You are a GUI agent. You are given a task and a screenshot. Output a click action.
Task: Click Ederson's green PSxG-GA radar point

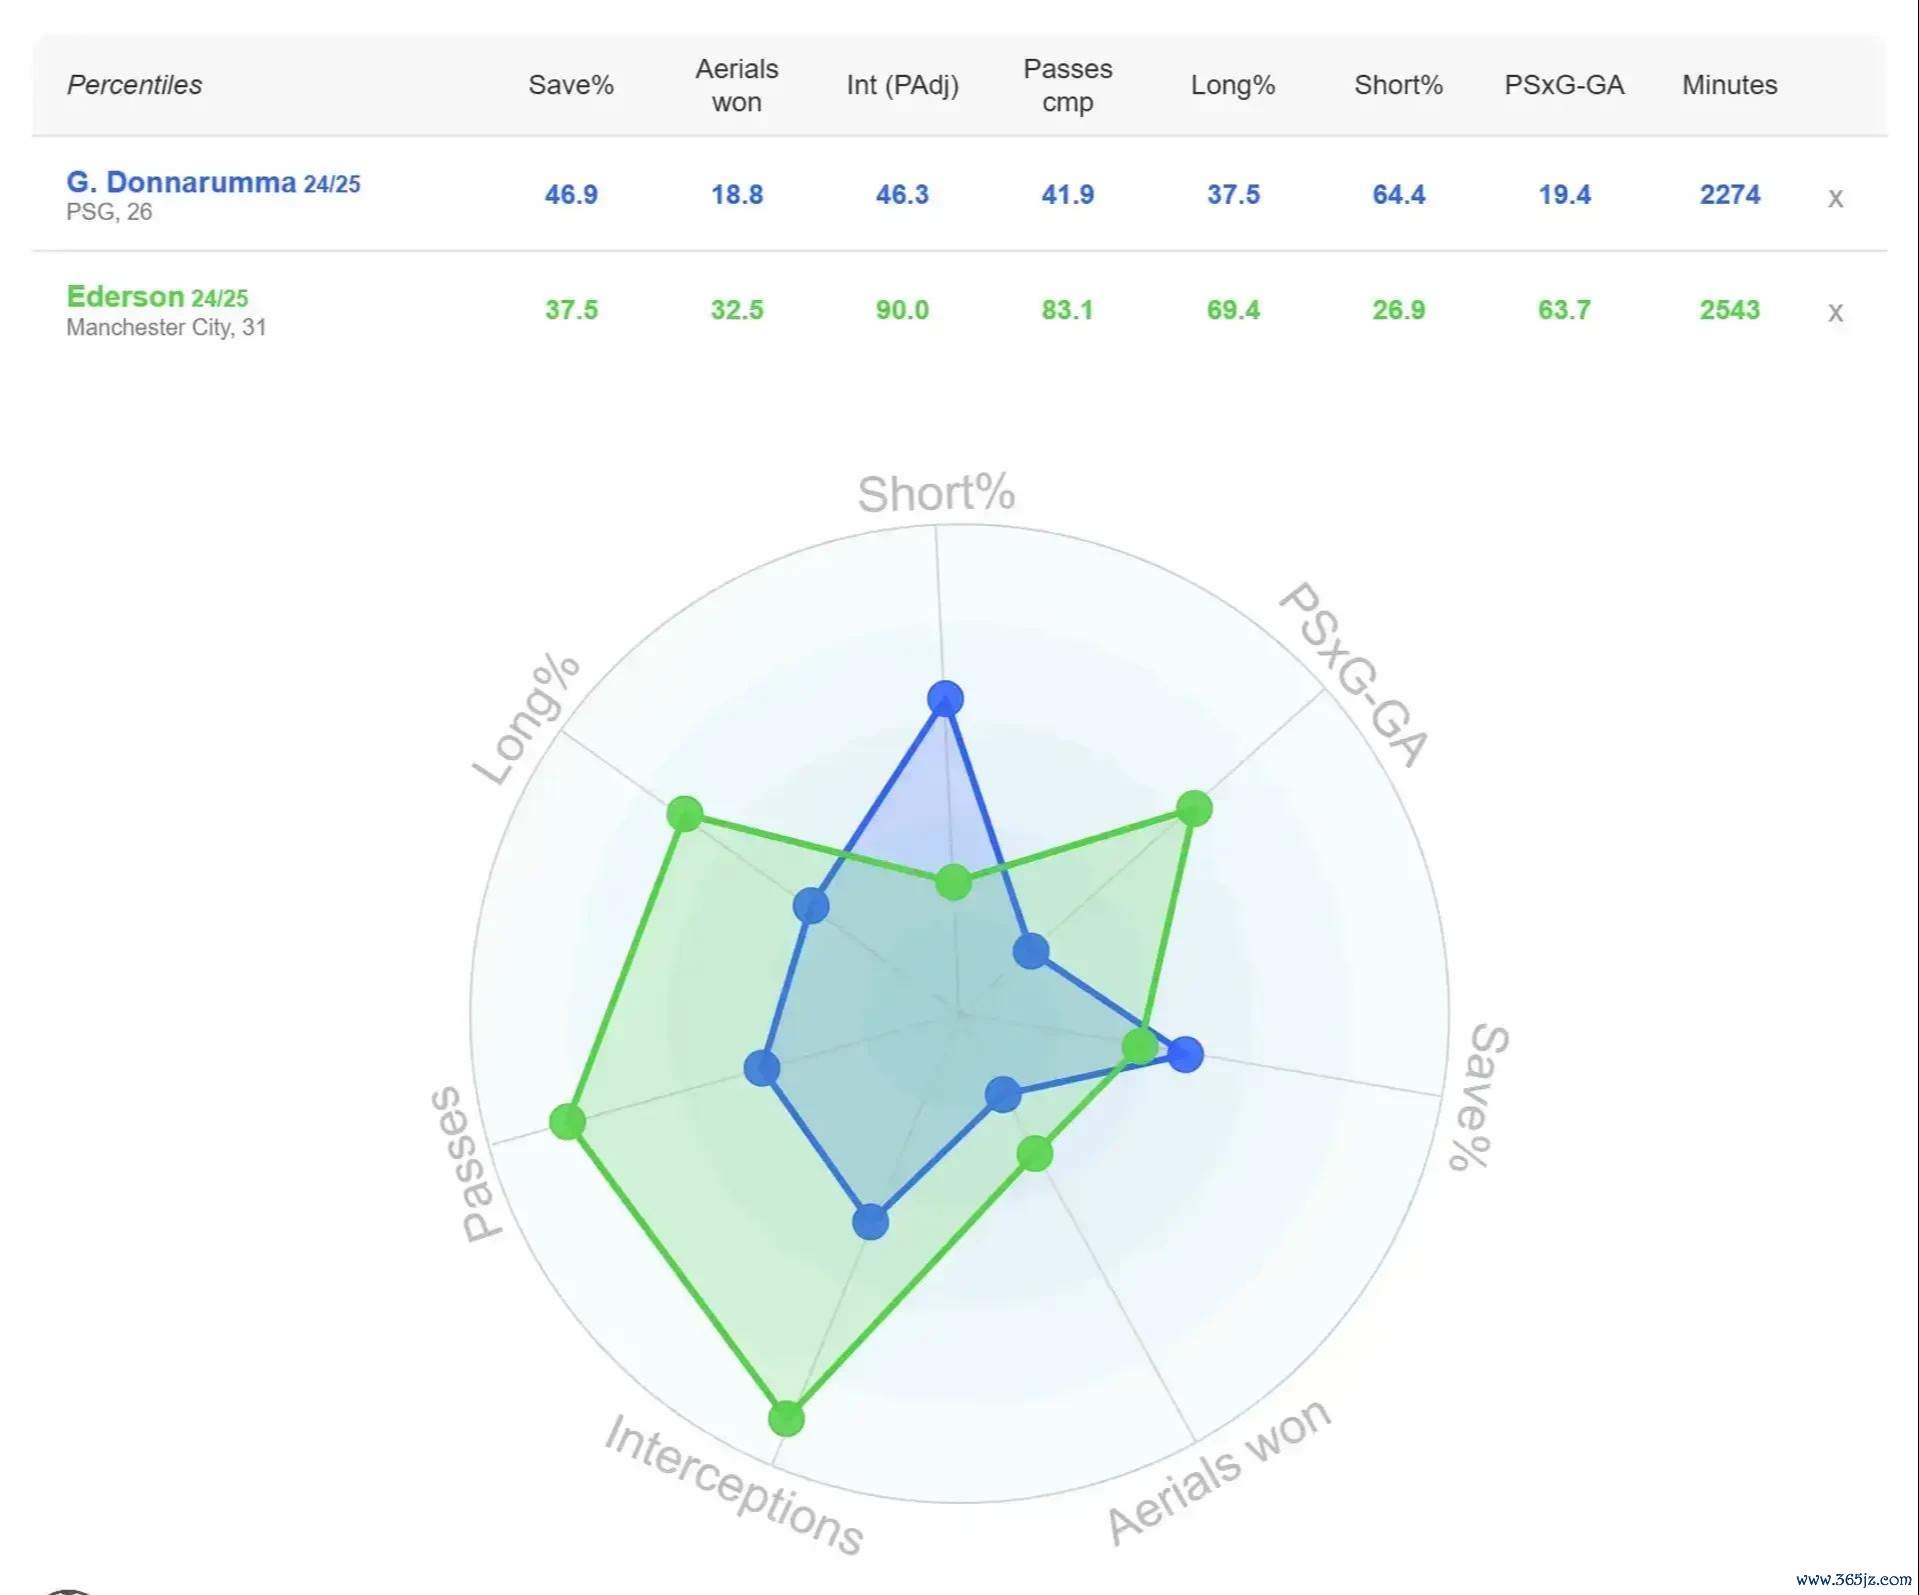(x=1194, y=808)
